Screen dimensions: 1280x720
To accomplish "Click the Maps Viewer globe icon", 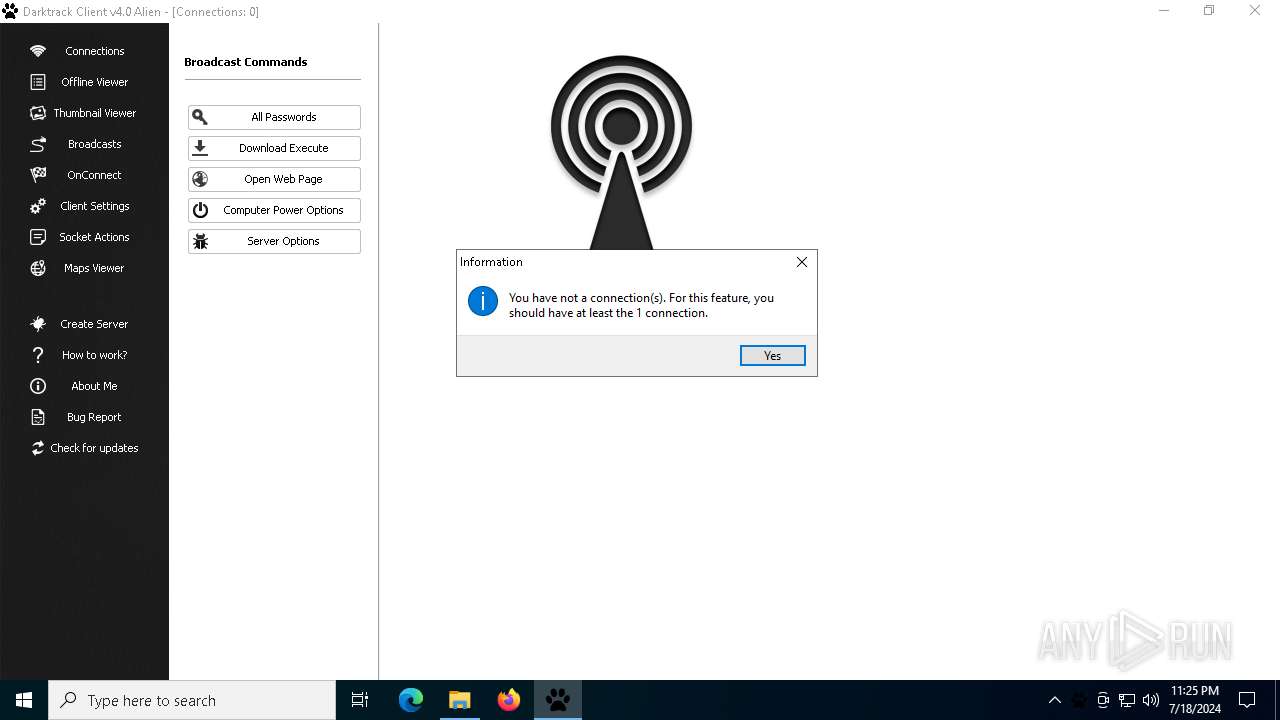I will (38, 268).
